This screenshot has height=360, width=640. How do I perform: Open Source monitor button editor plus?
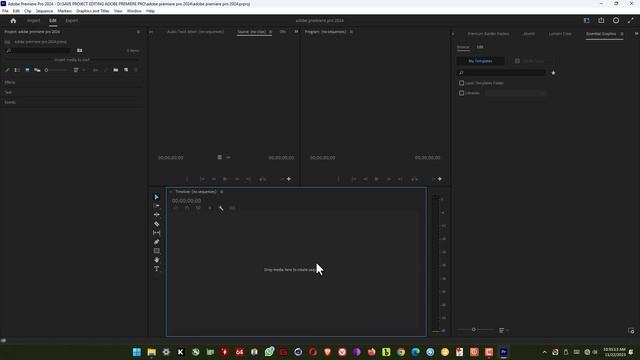click(289, 179)
